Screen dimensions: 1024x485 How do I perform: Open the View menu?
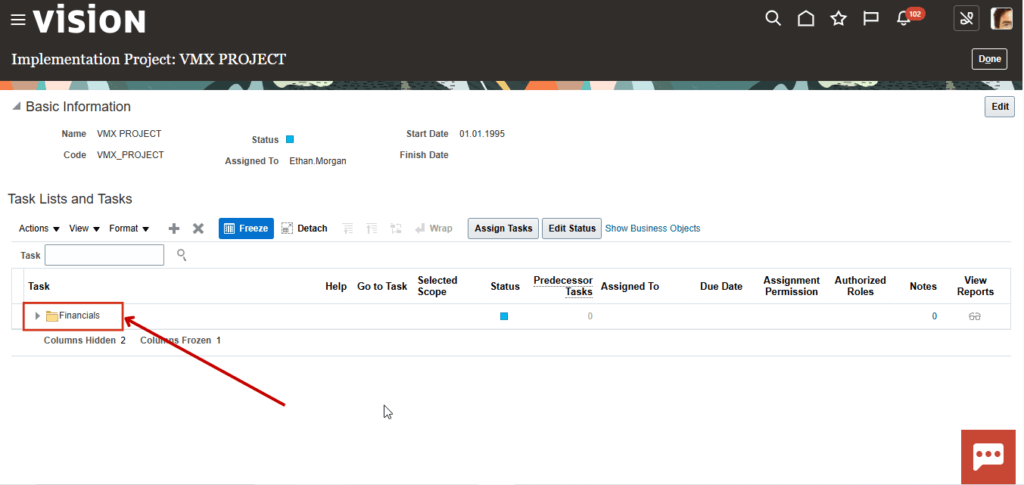tap(84, 228)
